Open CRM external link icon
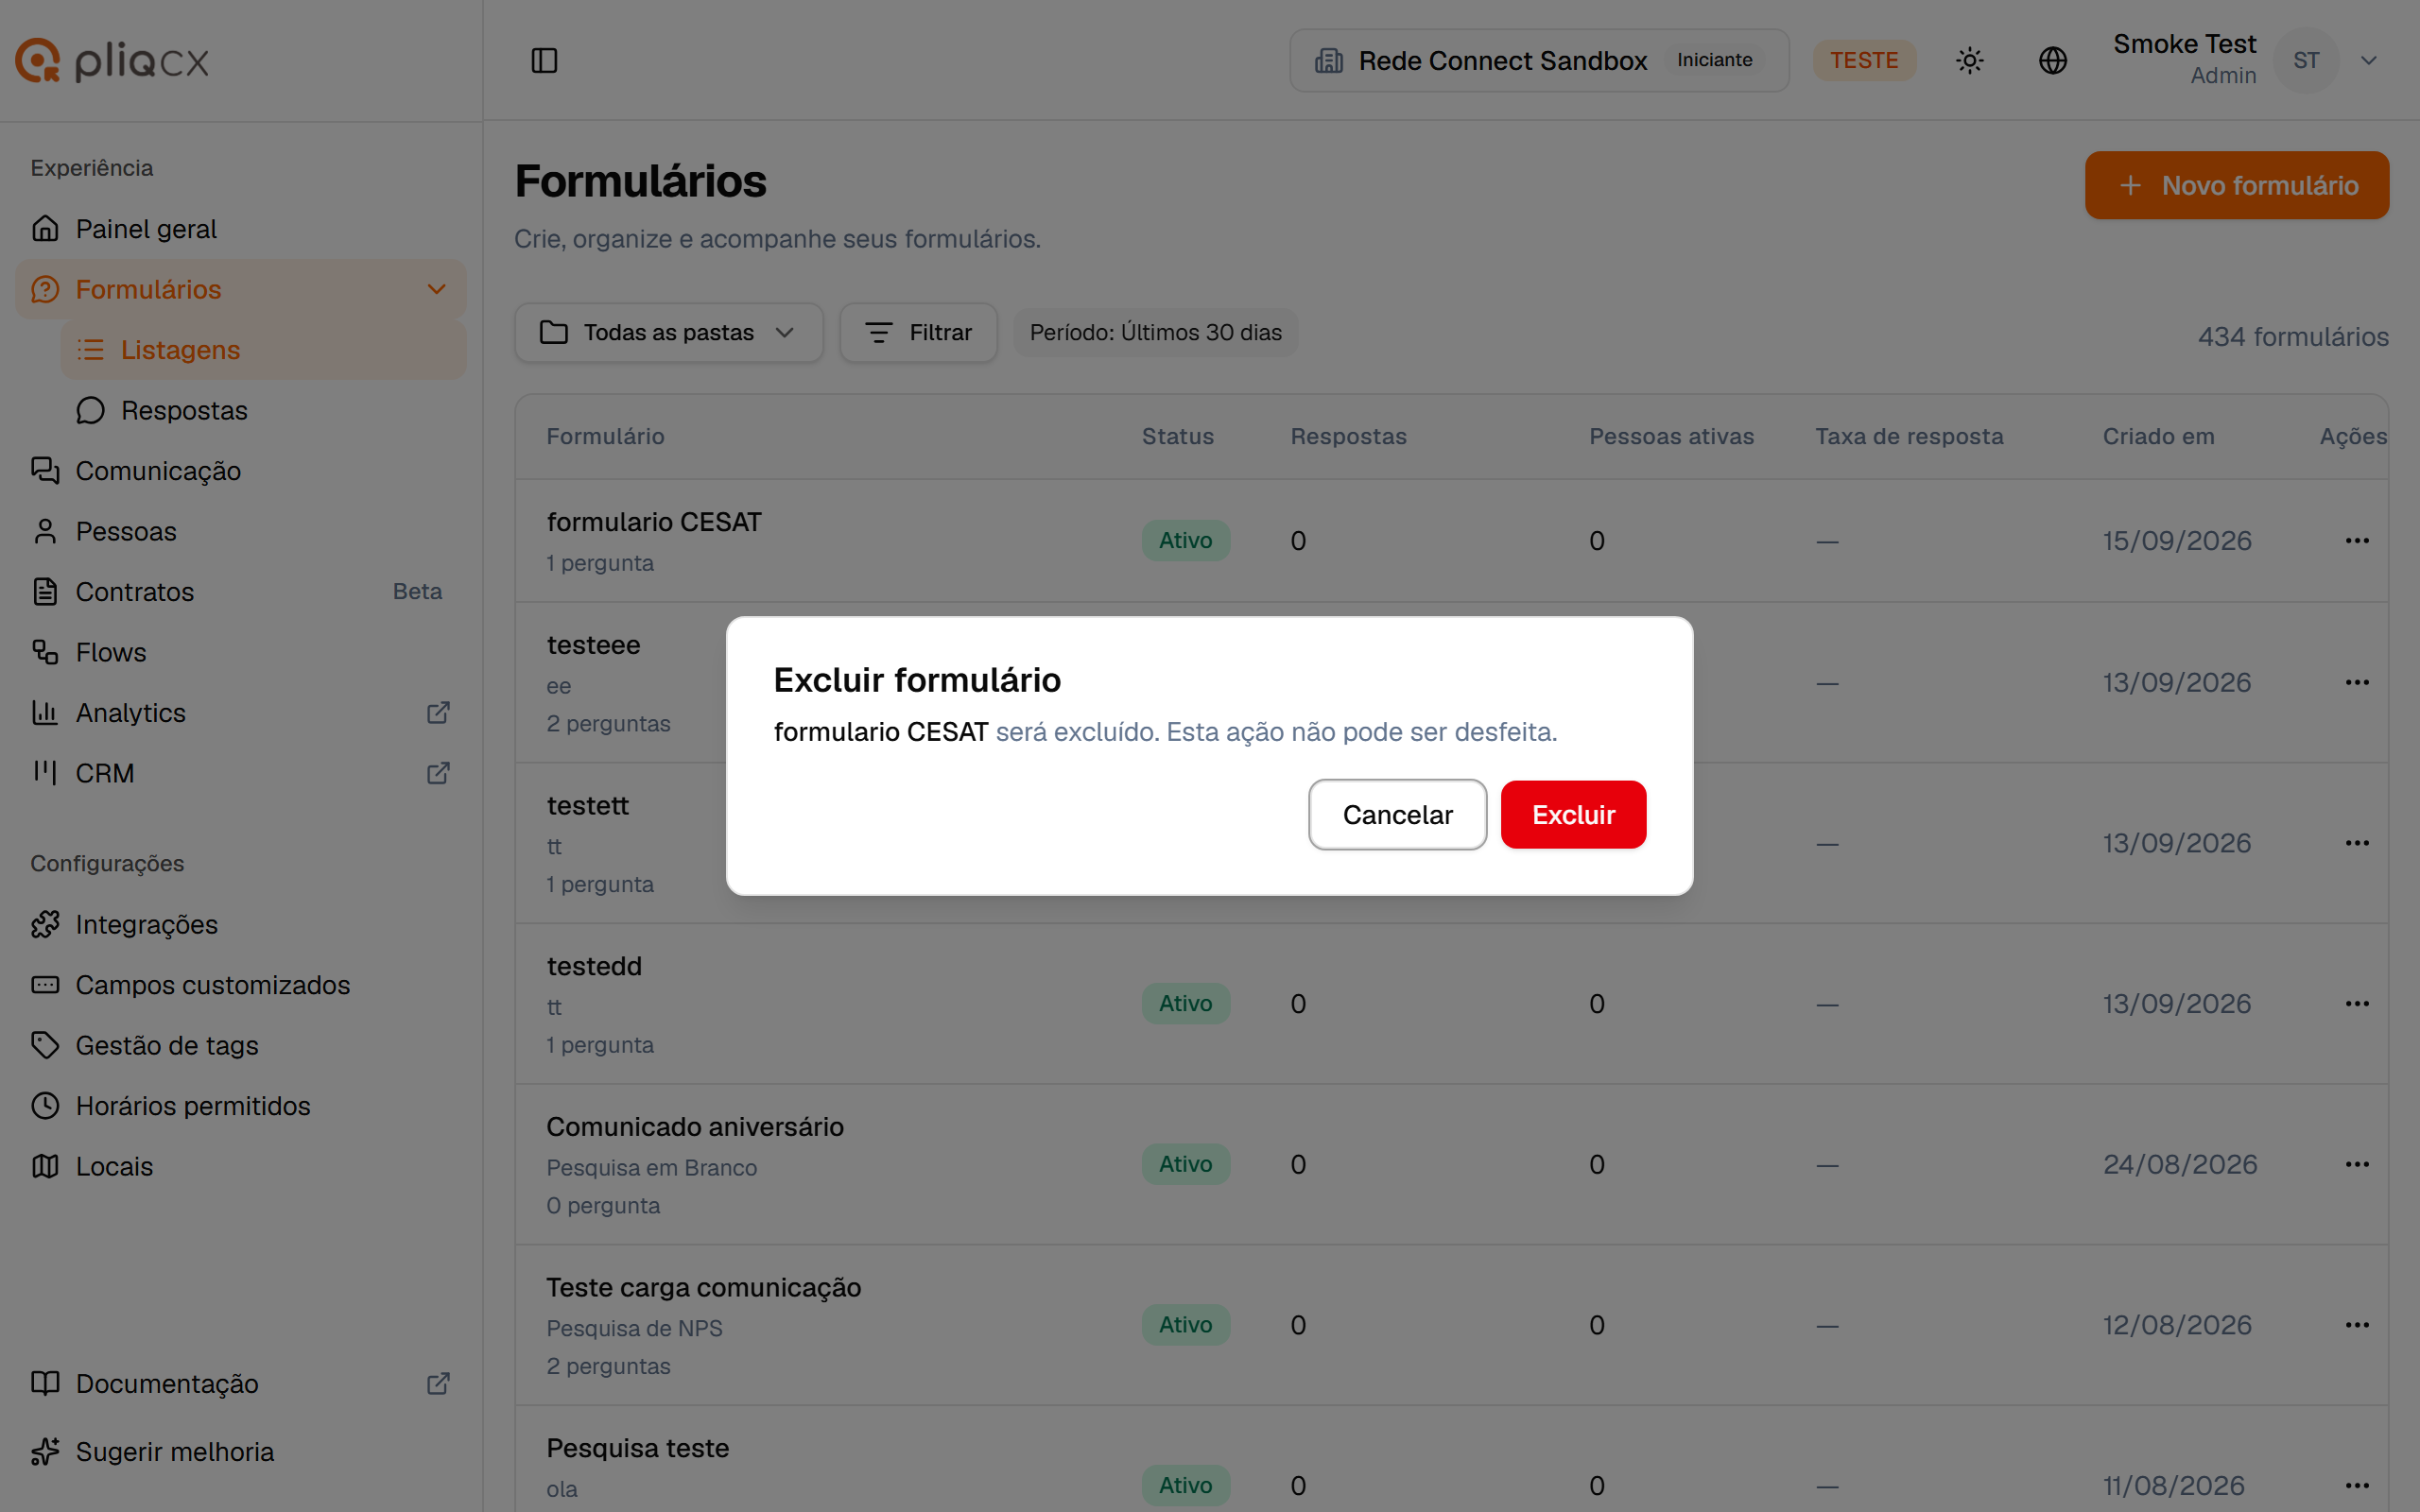This screenshot has width=2420, height=1512. click(438, 773)
